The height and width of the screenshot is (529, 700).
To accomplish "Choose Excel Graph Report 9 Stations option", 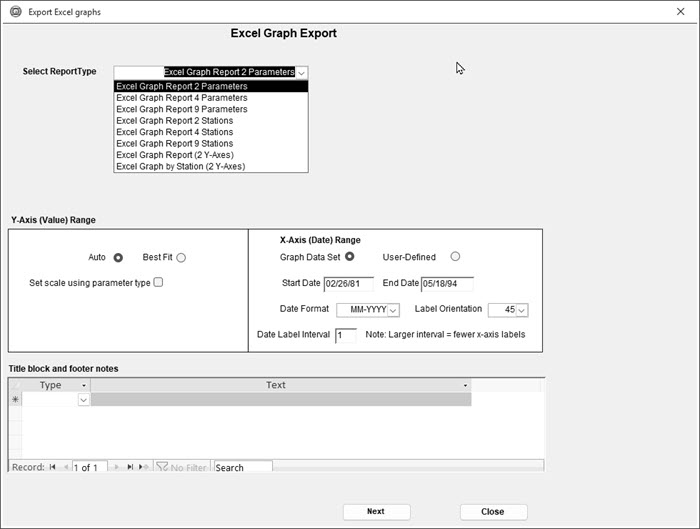I will click(x=211, y=144).
